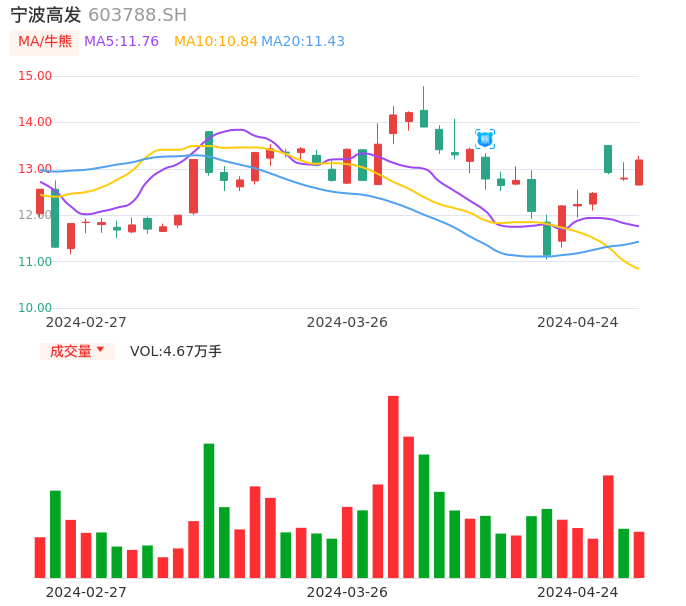Toggle the MA5 moving average label
Screen dimensions: 686x606
pyautogui.click(x=121, y=42)
